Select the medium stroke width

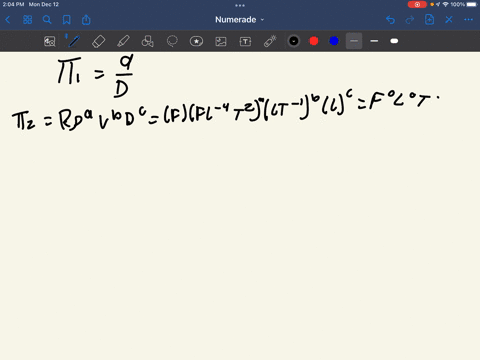pos(374,41)
